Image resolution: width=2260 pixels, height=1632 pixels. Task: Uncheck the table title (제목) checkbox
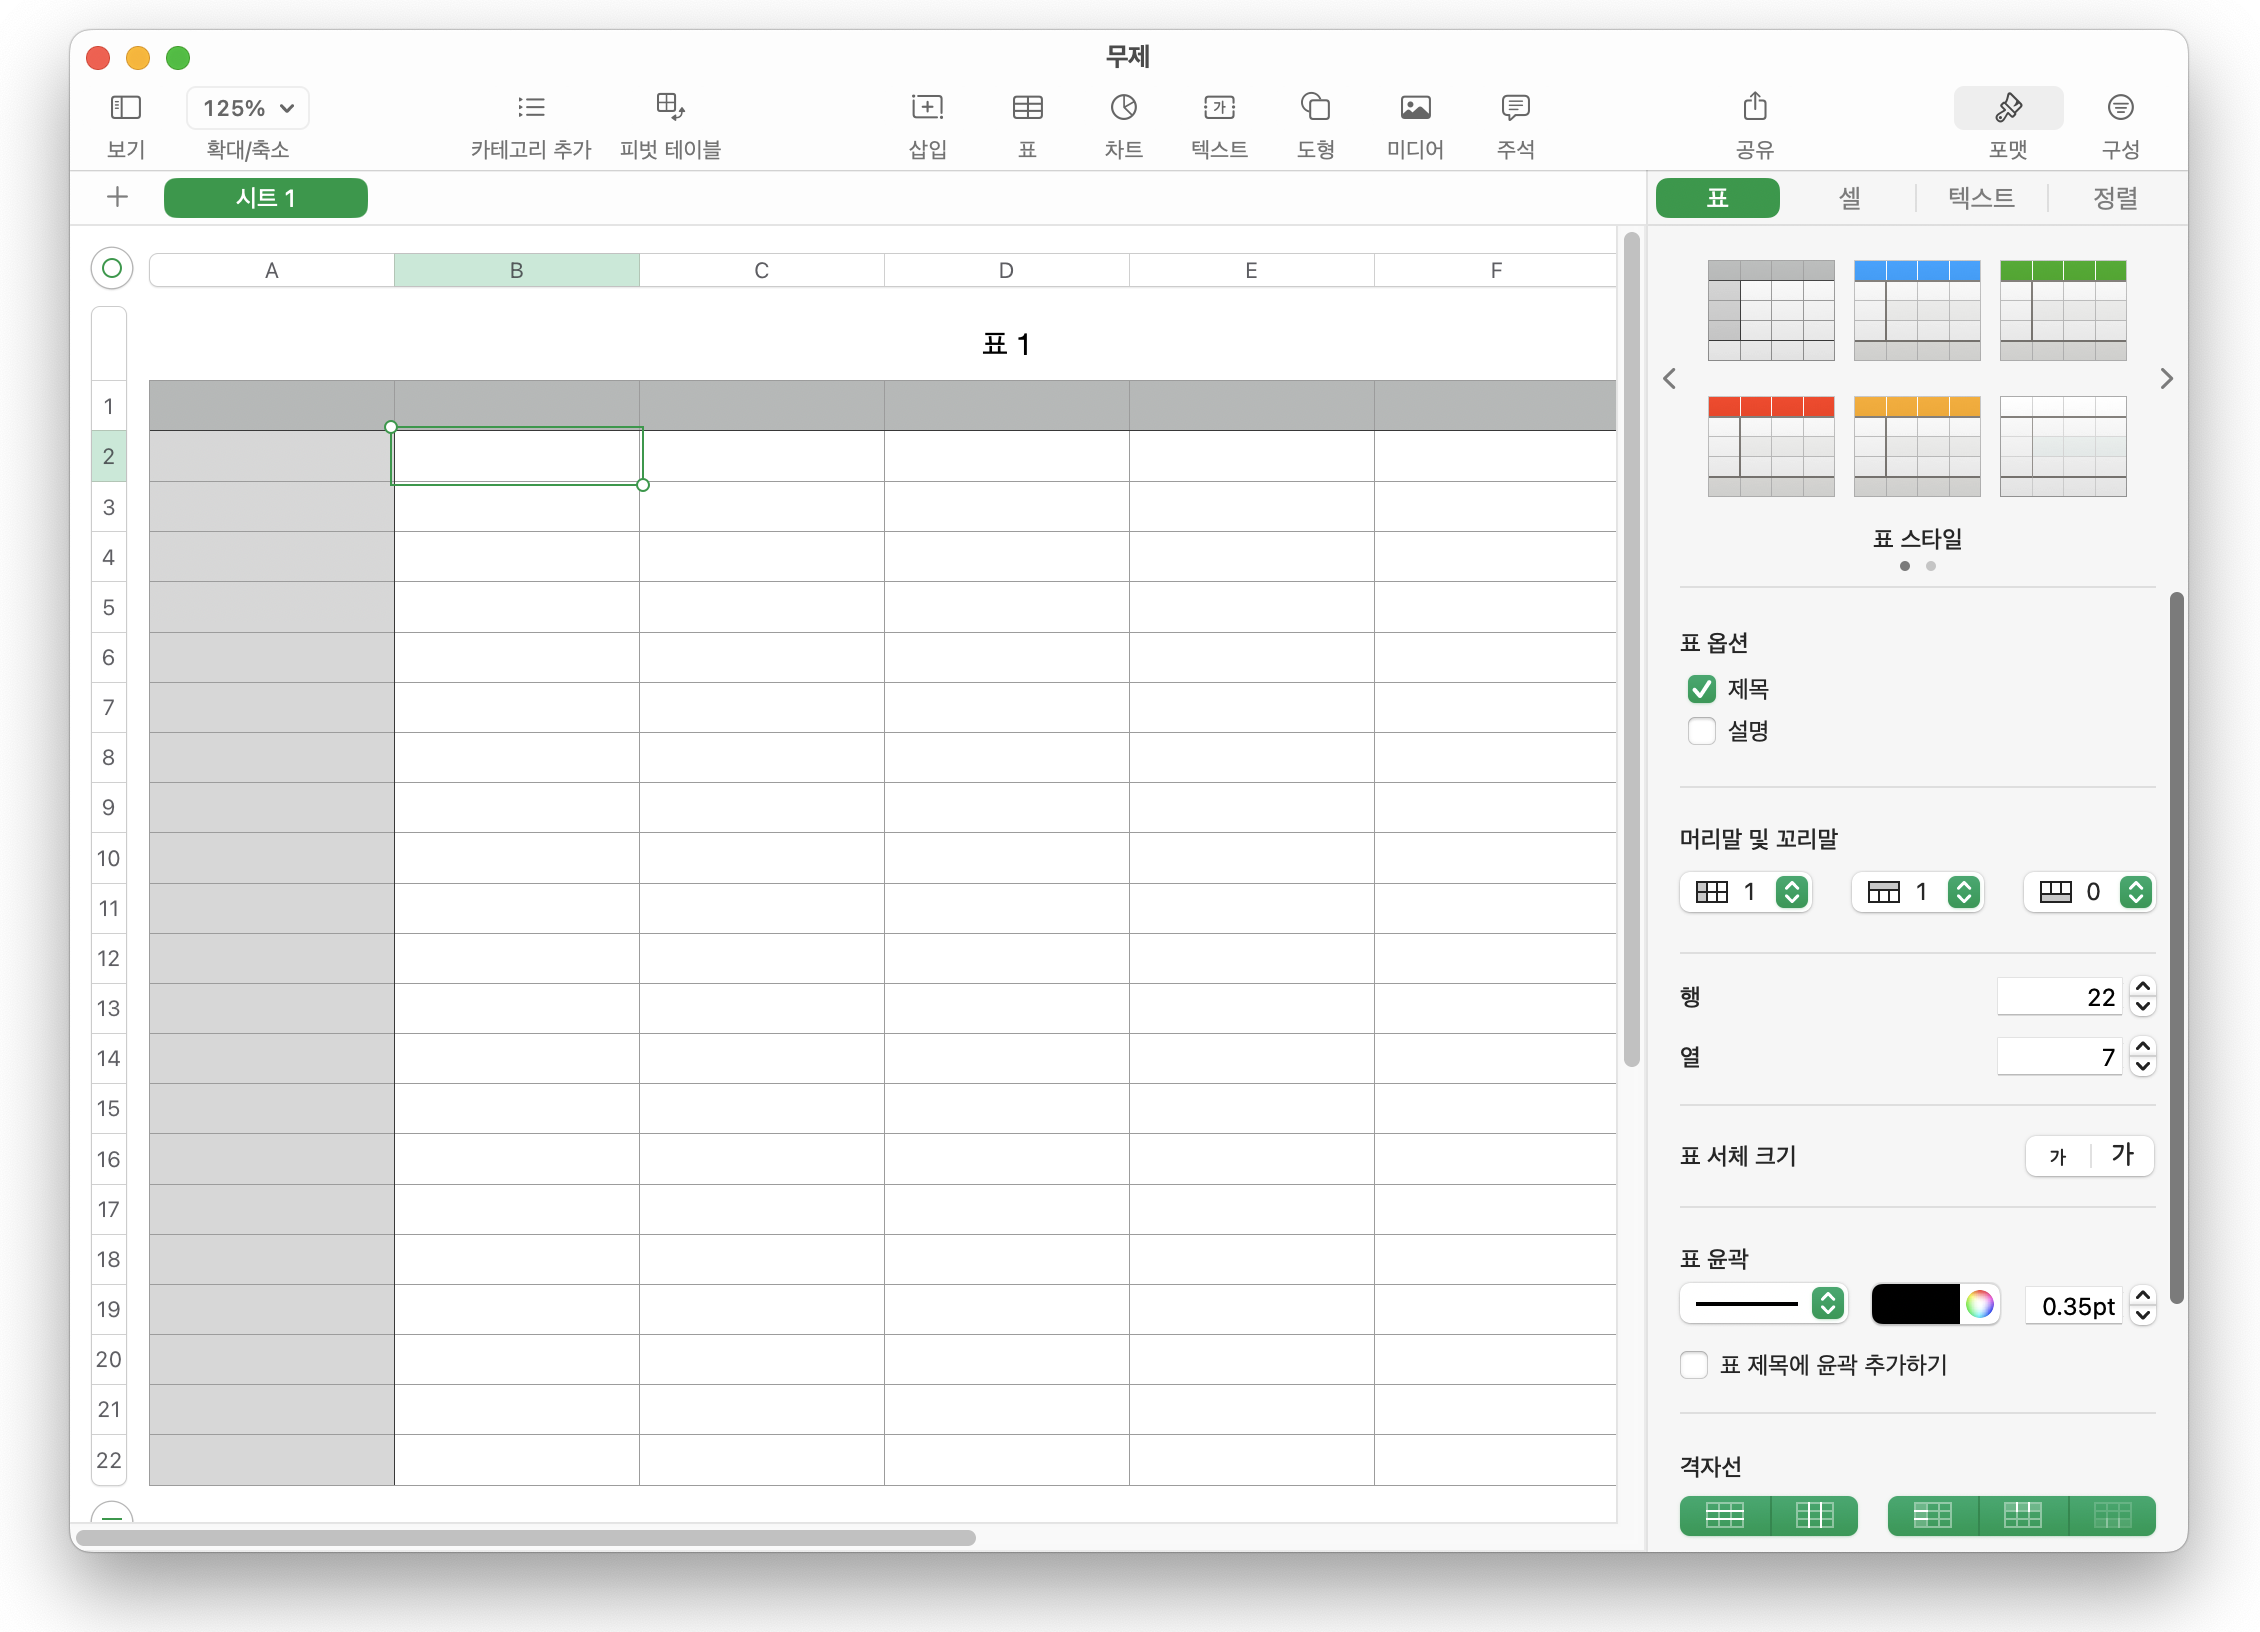pos(1701,689)
